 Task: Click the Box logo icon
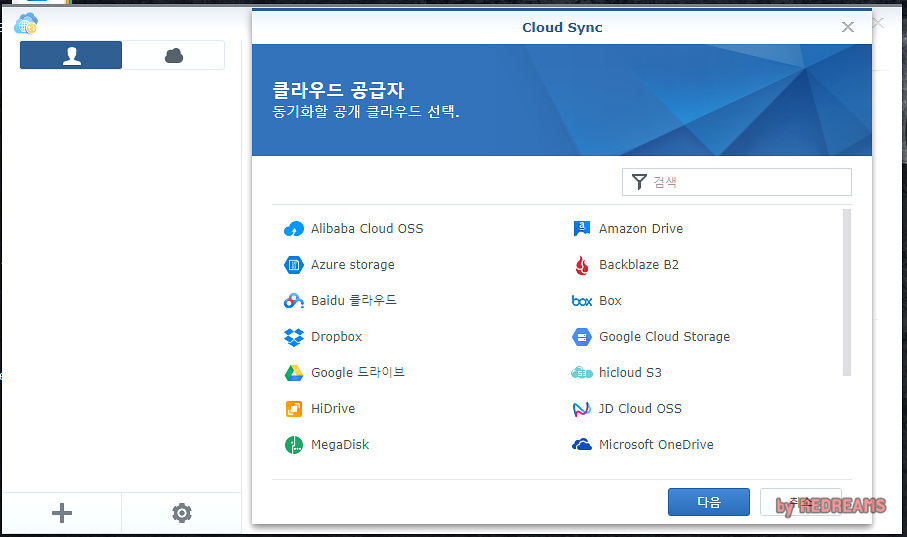point(582,301)
